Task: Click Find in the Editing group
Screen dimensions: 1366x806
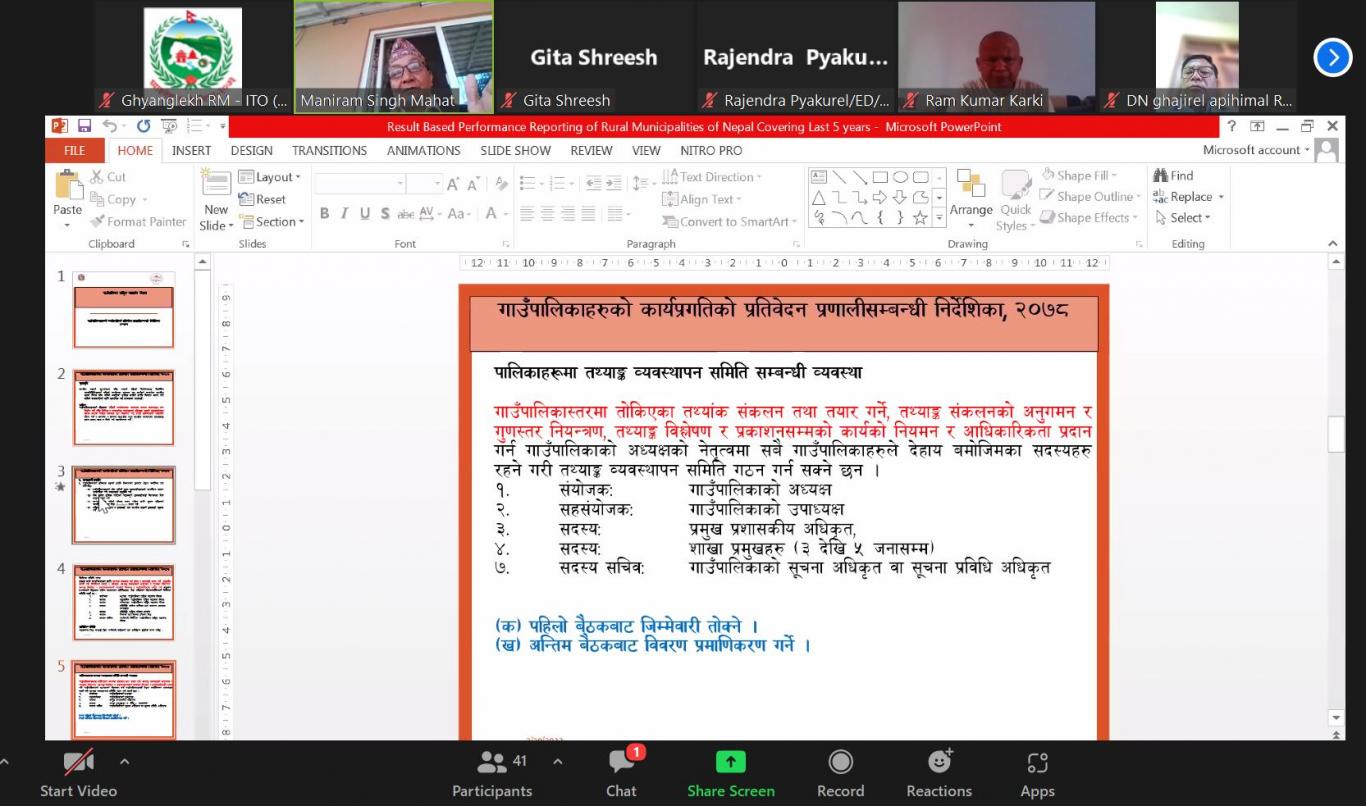Action: (x=1173, y=176)
